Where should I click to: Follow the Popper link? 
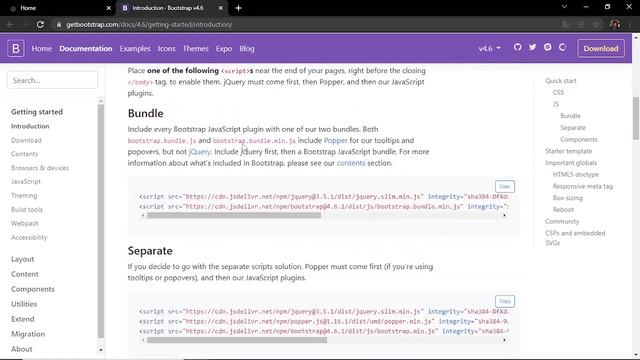336,140
